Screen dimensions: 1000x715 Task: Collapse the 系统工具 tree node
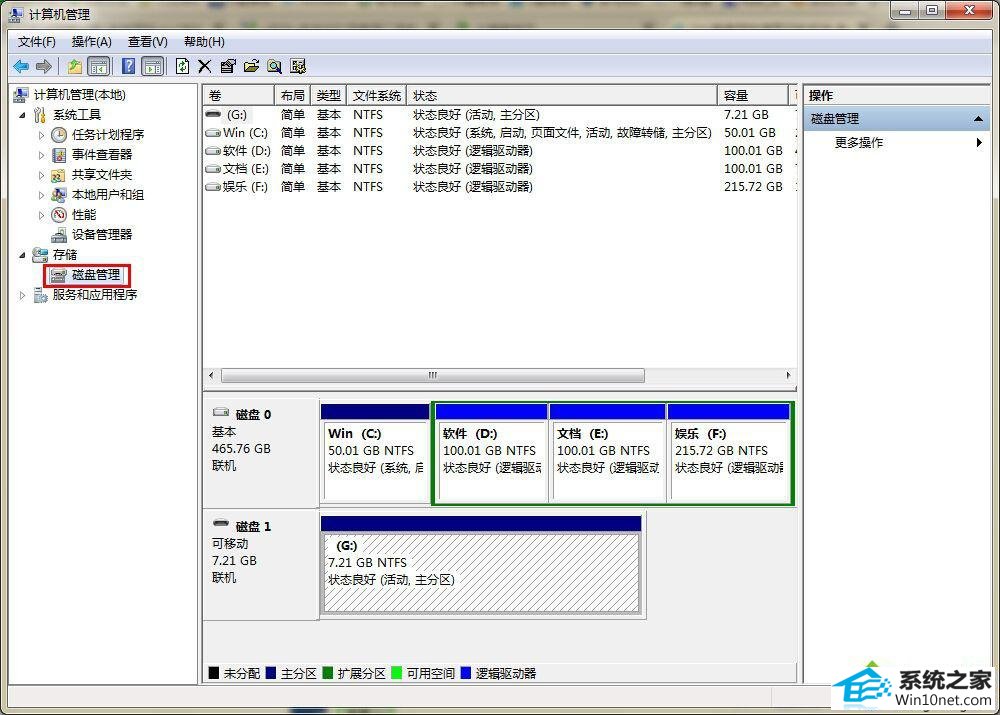(22, 115)
